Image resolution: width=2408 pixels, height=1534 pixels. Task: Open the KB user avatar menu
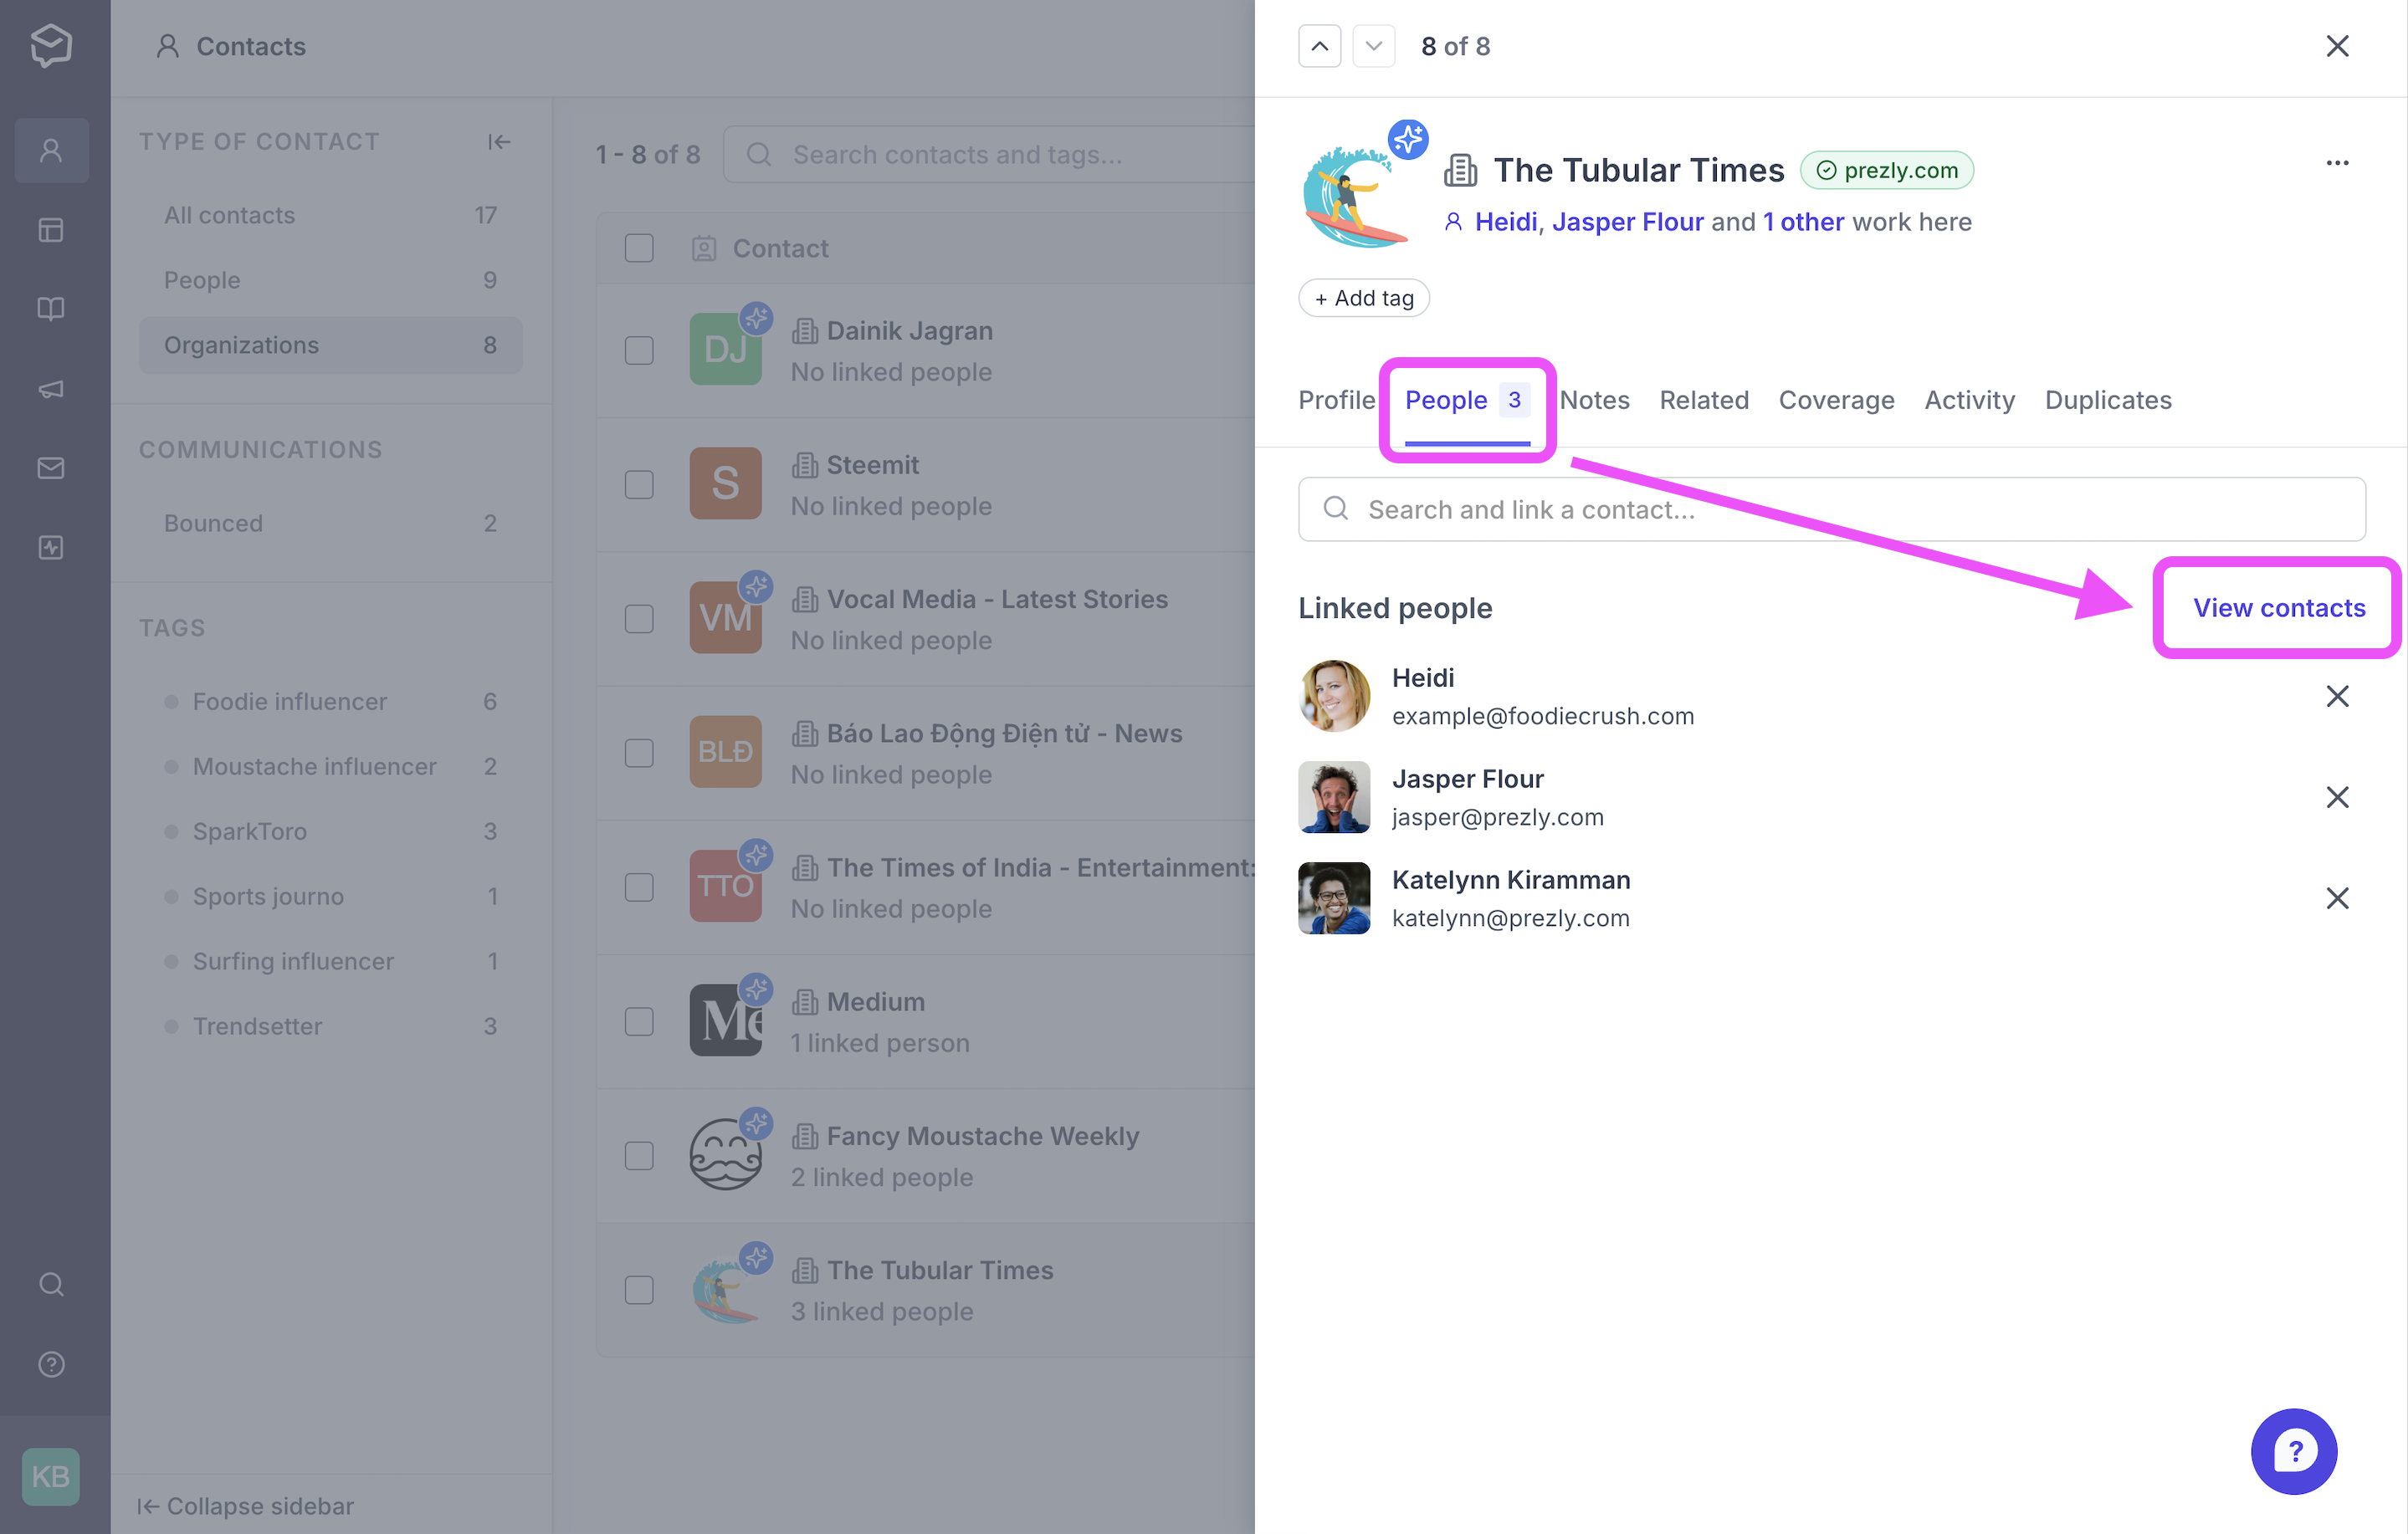pos(51,1476)
